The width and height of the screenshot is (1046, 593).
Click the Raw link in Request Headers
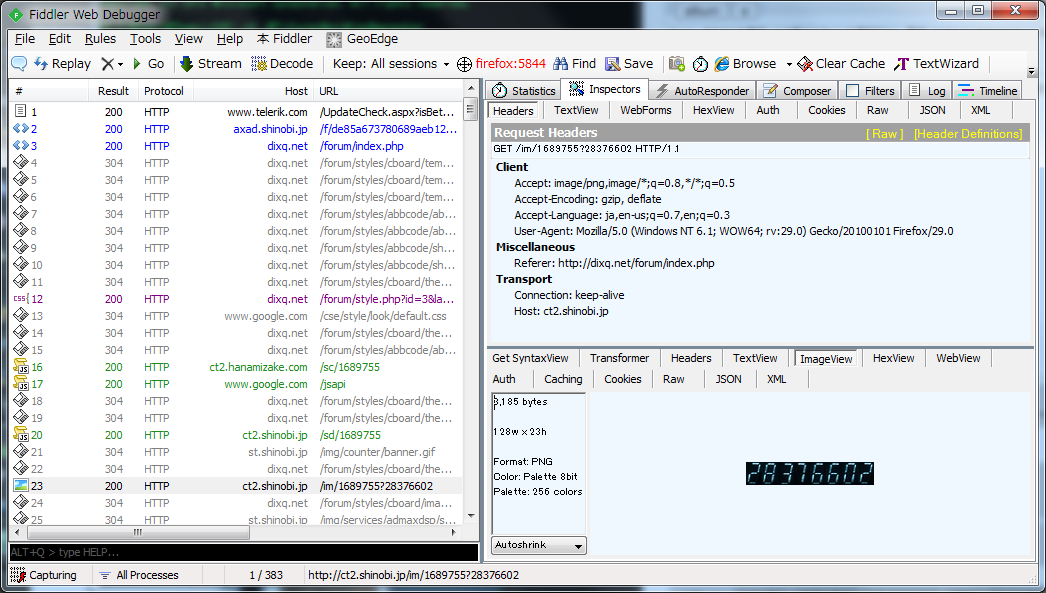pyautogui.click(x=884, y=134)
